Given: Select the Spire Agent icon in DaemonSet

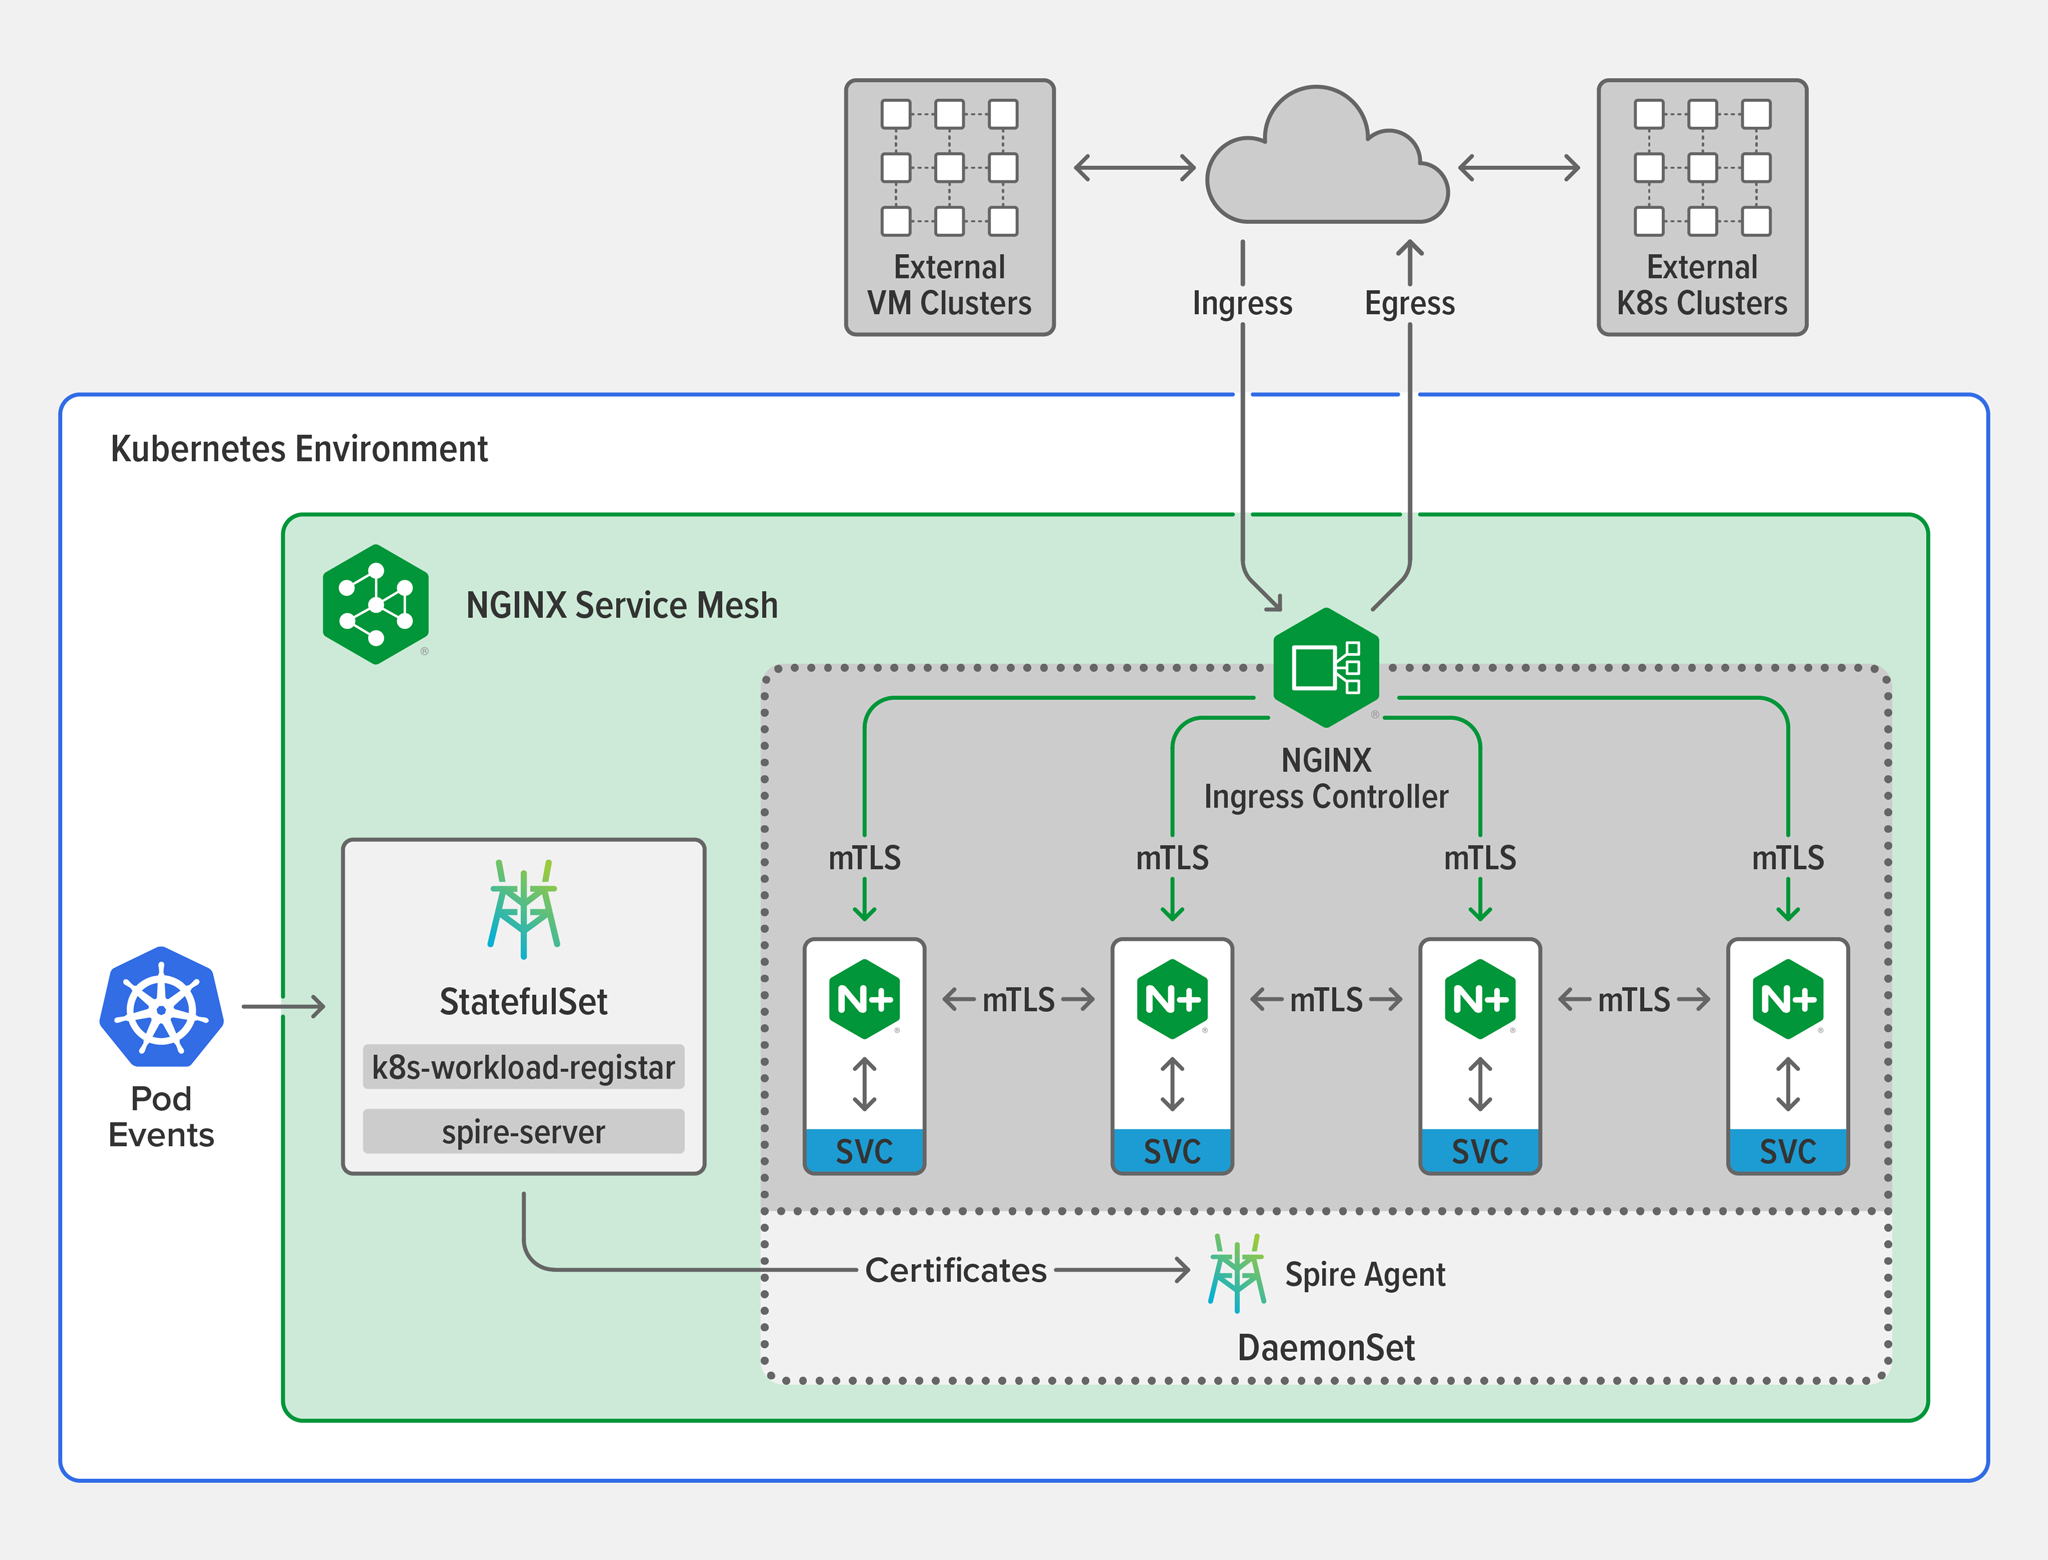Looking at the screenshot, I should 1237,1273.
